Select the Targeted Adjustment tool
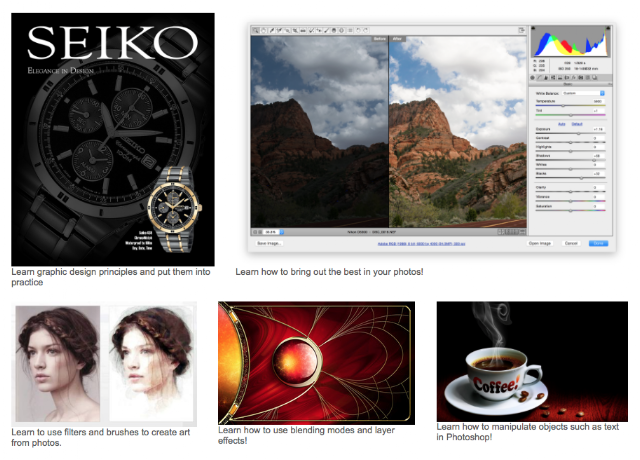The image size is (640, 460). (x=287, y=31)
